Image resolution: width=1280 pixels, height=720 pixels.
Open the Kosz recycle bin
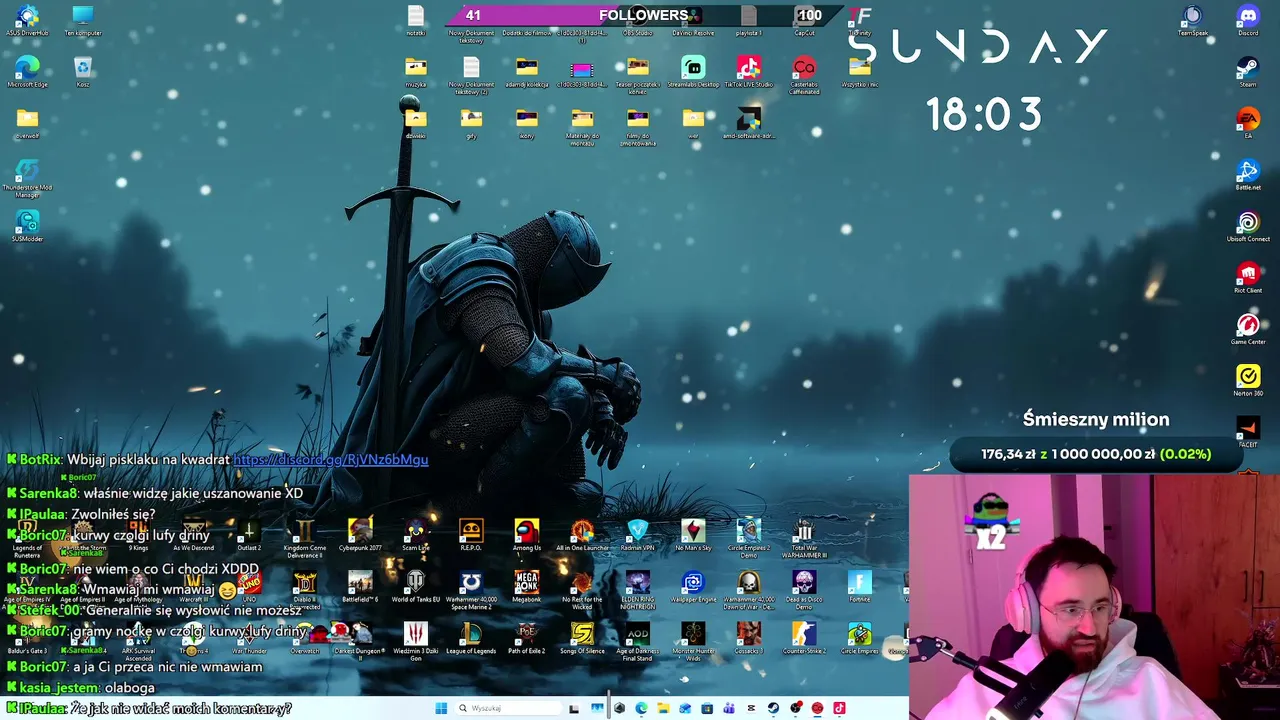(83, 71)
